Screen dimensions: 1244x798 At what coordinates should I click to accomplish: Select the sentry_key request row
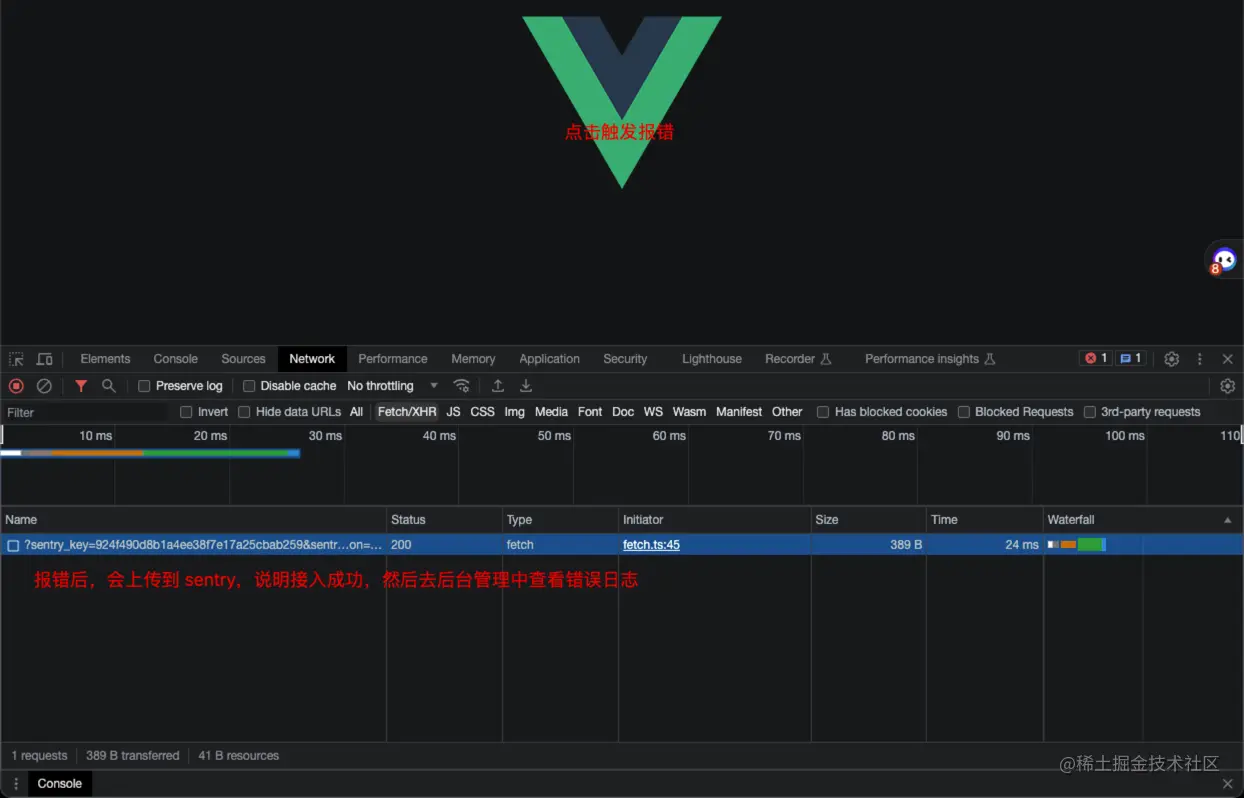pos(622,545)
